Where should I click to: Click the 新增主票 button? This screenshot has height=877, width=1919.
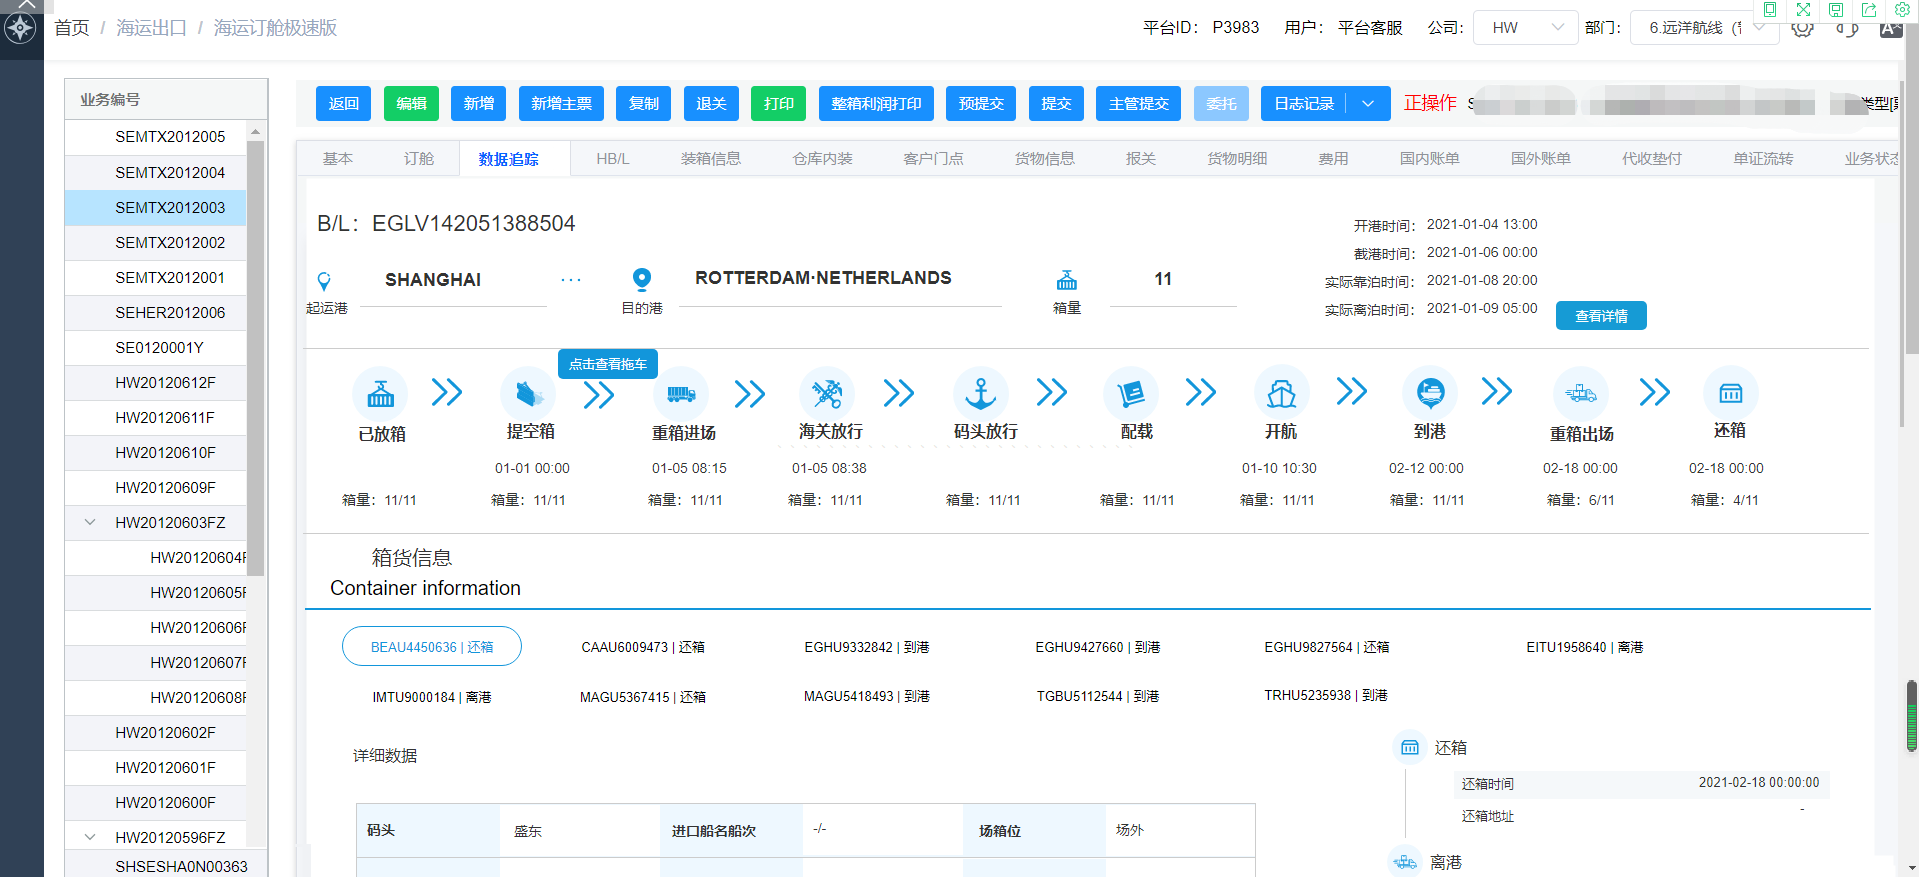pos(561,104)
